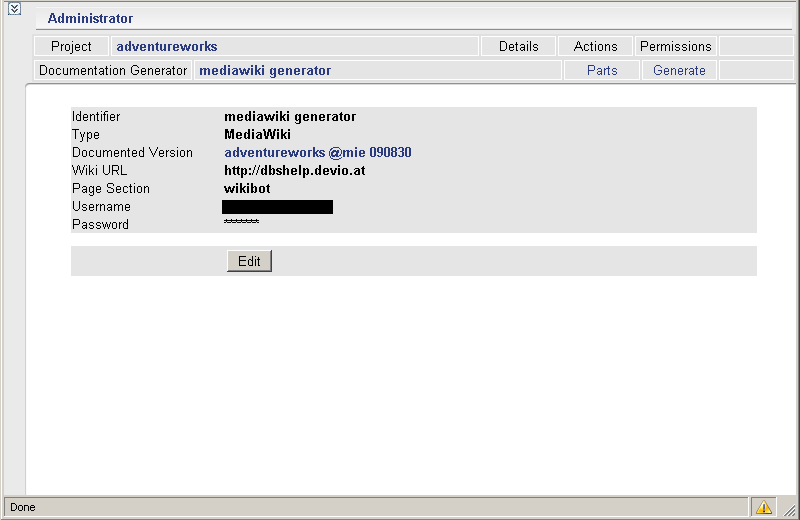The height and width of the screenshot is (520, 800).
Task: Click the Documentation Generator label
Action: point(113,70)
